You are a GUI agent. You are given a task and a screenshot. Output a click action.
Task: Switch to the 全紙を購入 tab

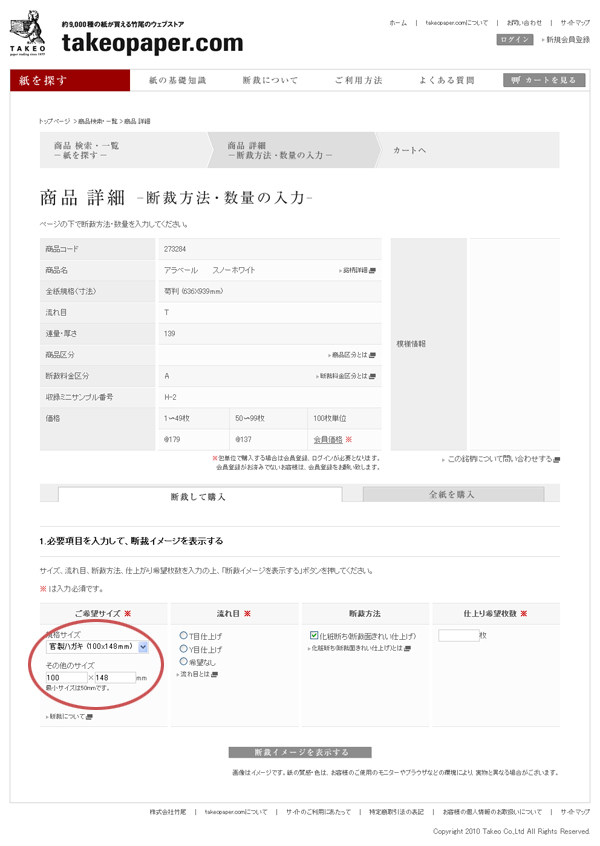(x=451, y=494)
